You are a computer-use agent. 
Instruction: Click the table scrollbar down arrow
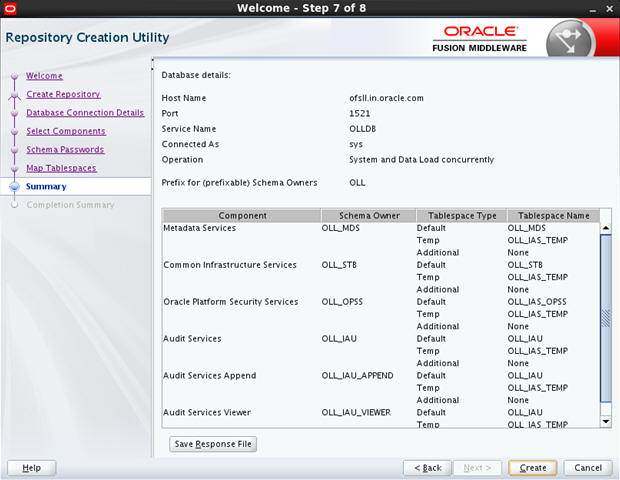606,421
